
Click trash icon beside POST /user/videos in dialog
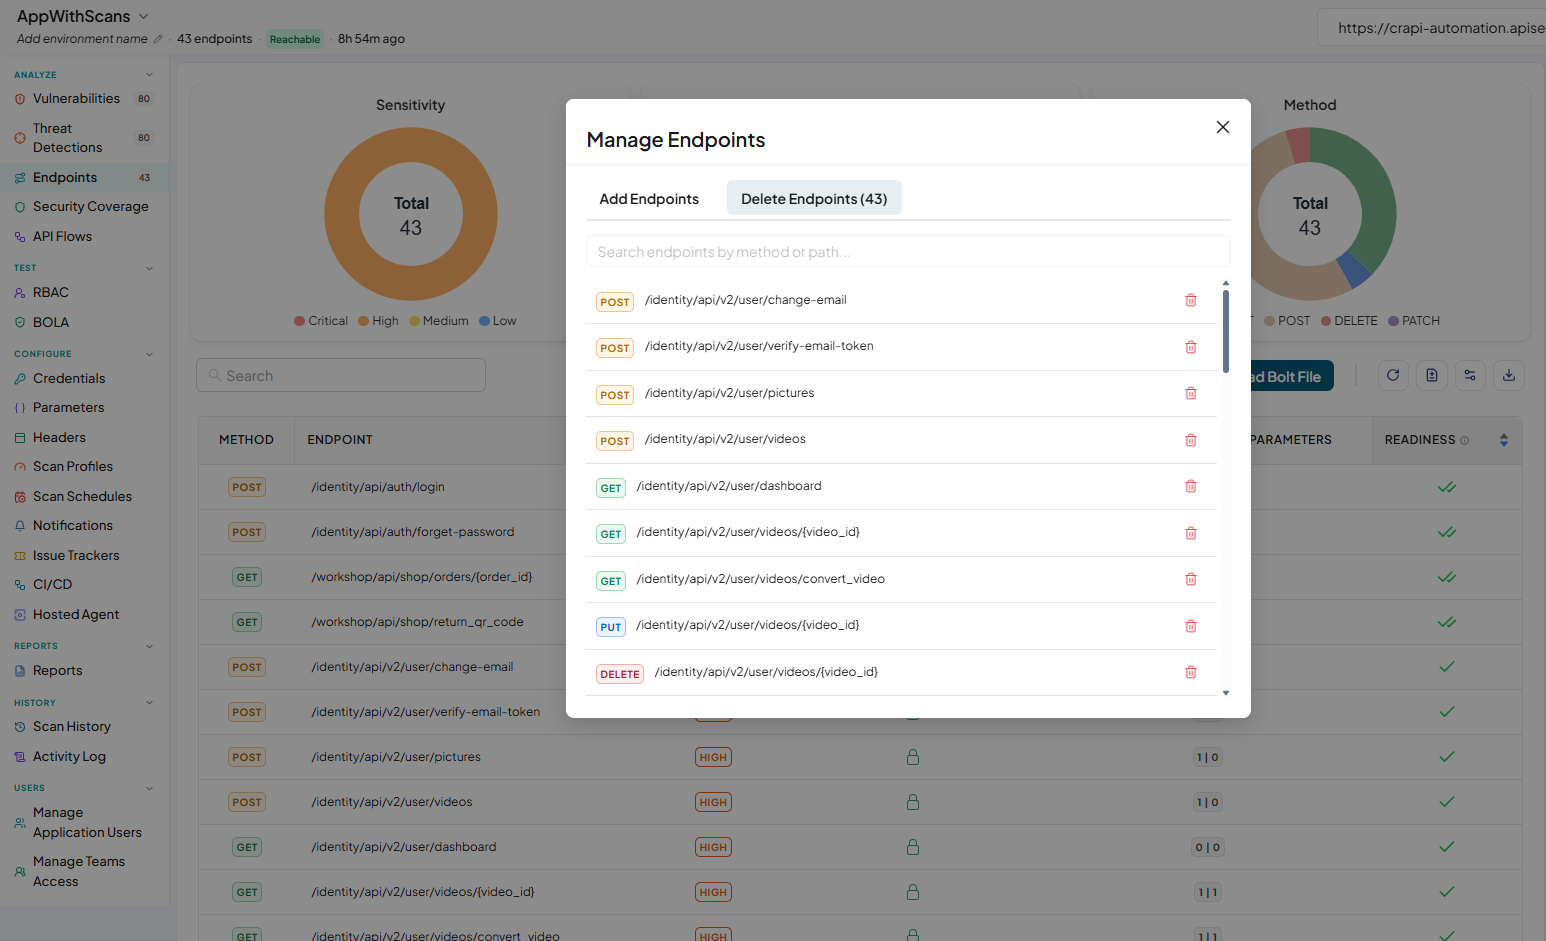click(1191, 440)
